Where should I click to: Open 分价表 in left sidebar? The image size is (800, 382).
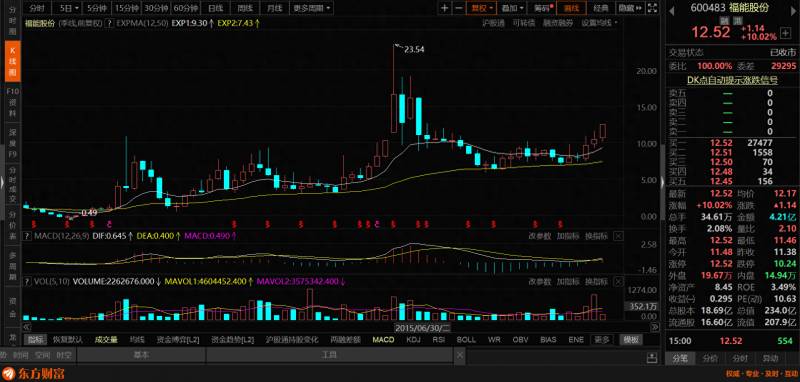tap(13, 226)
